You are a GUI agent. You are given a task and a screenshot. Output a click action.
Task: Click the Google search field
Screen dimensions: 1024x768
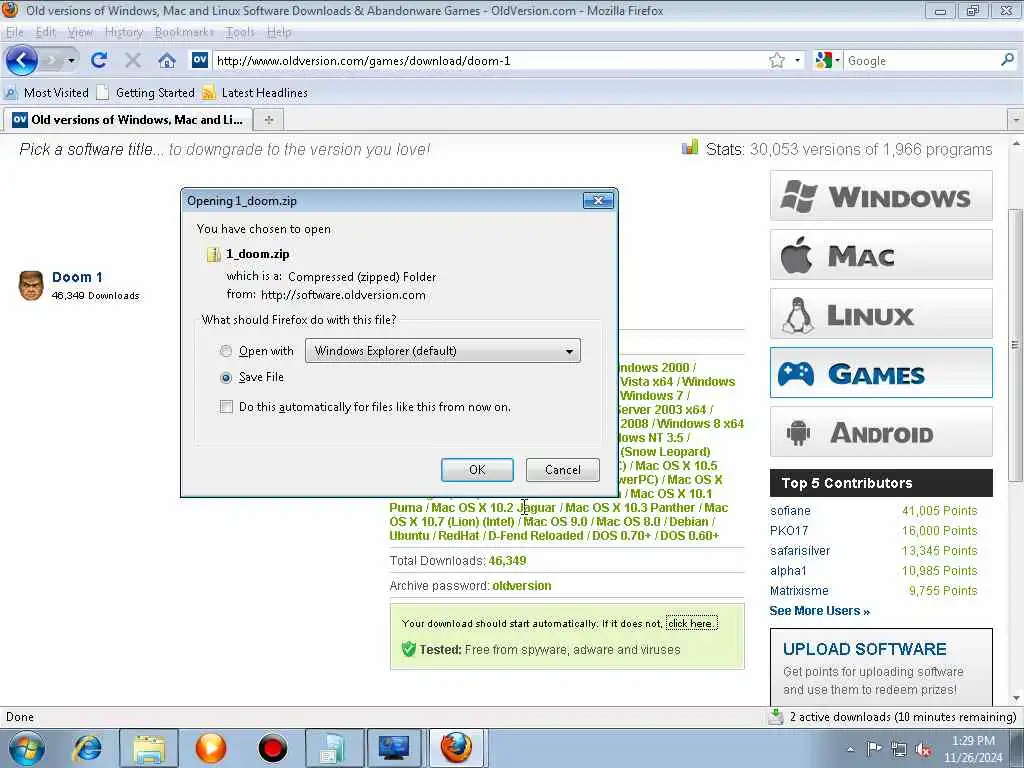[x=921, y=61]
